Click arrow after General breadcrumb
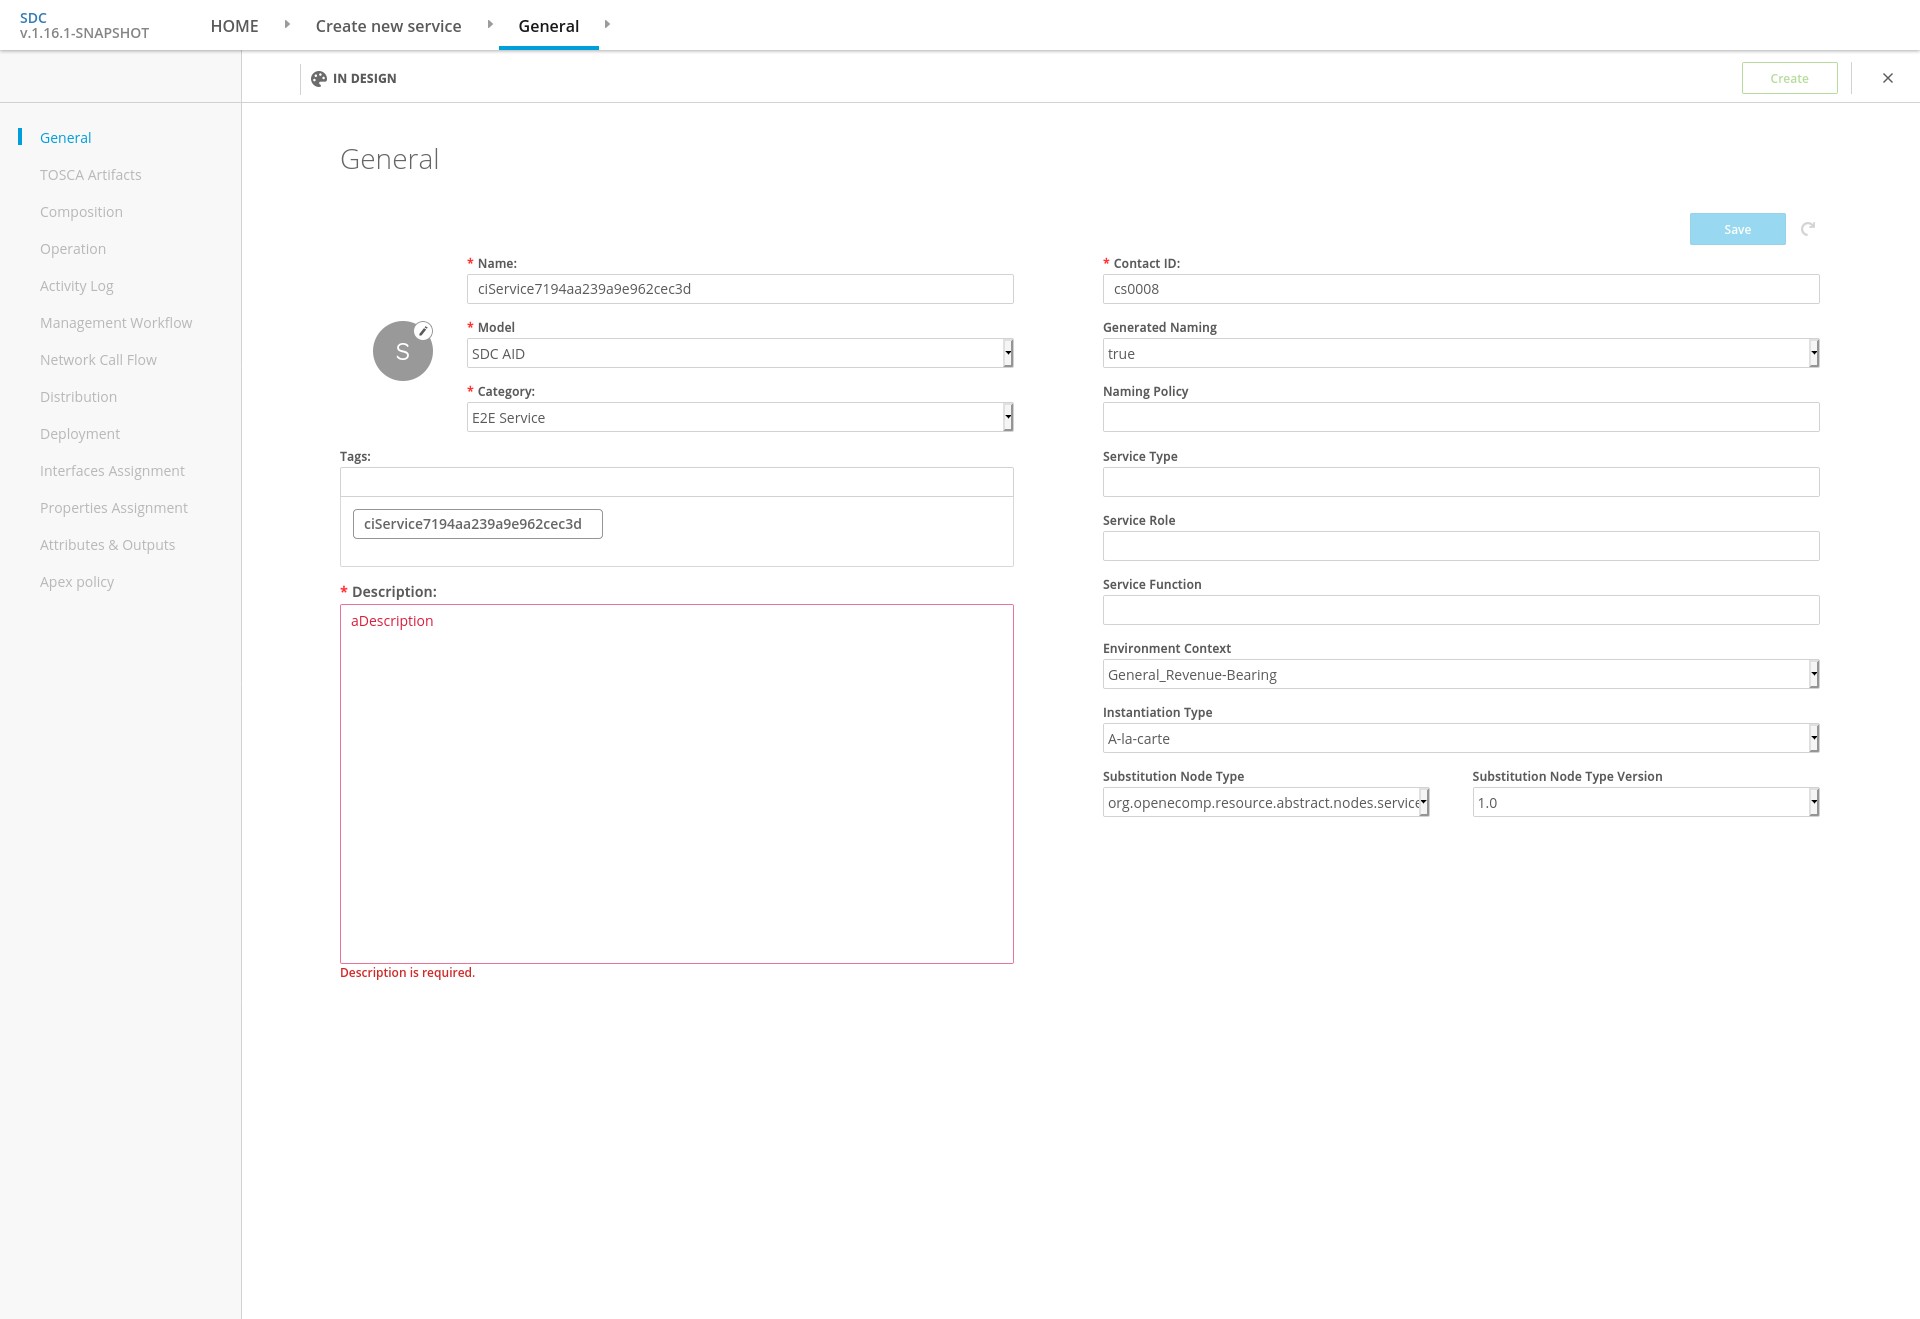 tap(607, 24)
